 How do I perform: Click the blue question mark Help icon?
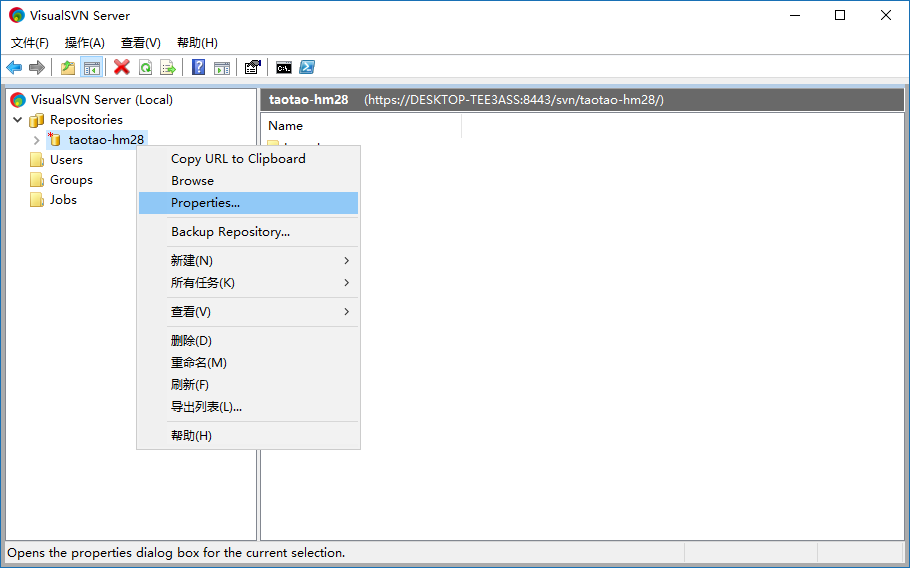[198, 67]
